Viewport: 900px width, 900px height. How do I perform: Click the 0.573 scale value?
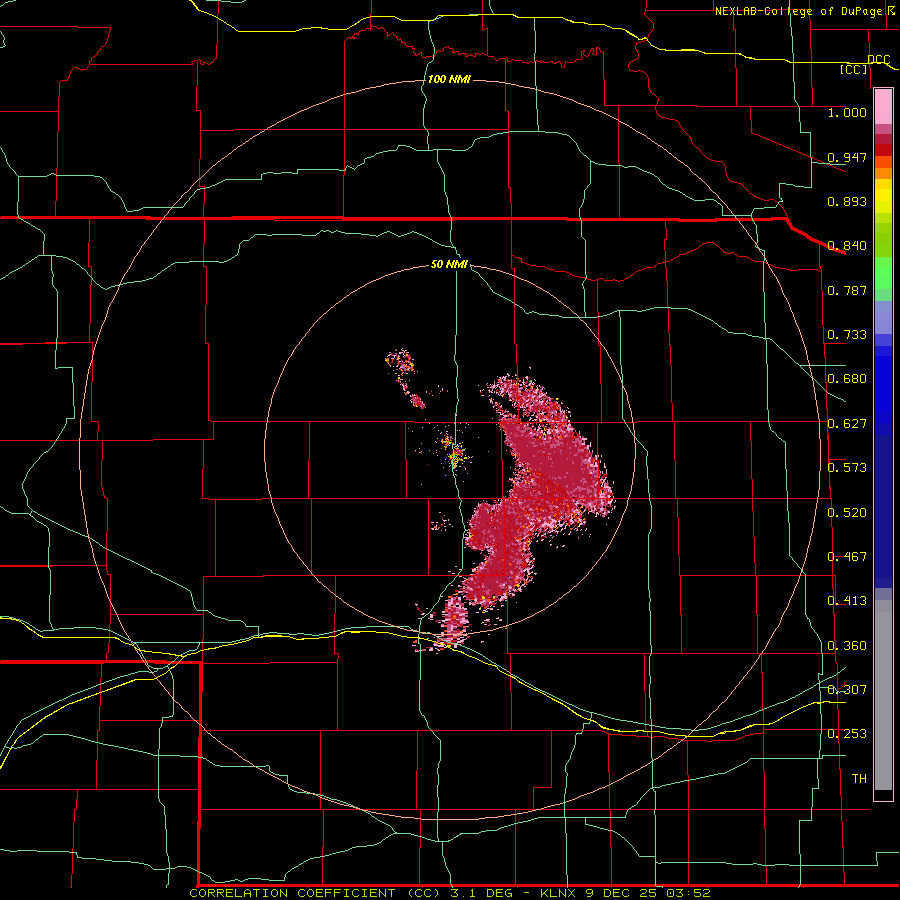847,468
